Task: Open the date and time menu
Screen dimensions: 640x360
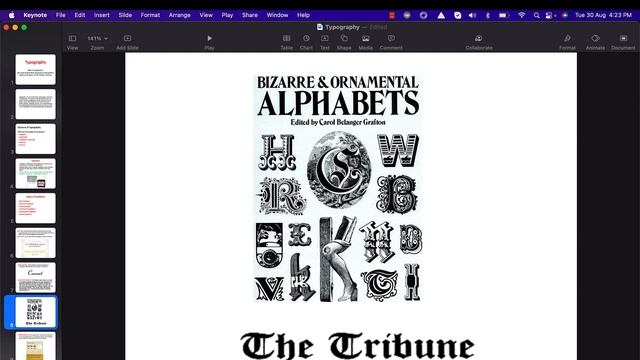Action: 603,15
